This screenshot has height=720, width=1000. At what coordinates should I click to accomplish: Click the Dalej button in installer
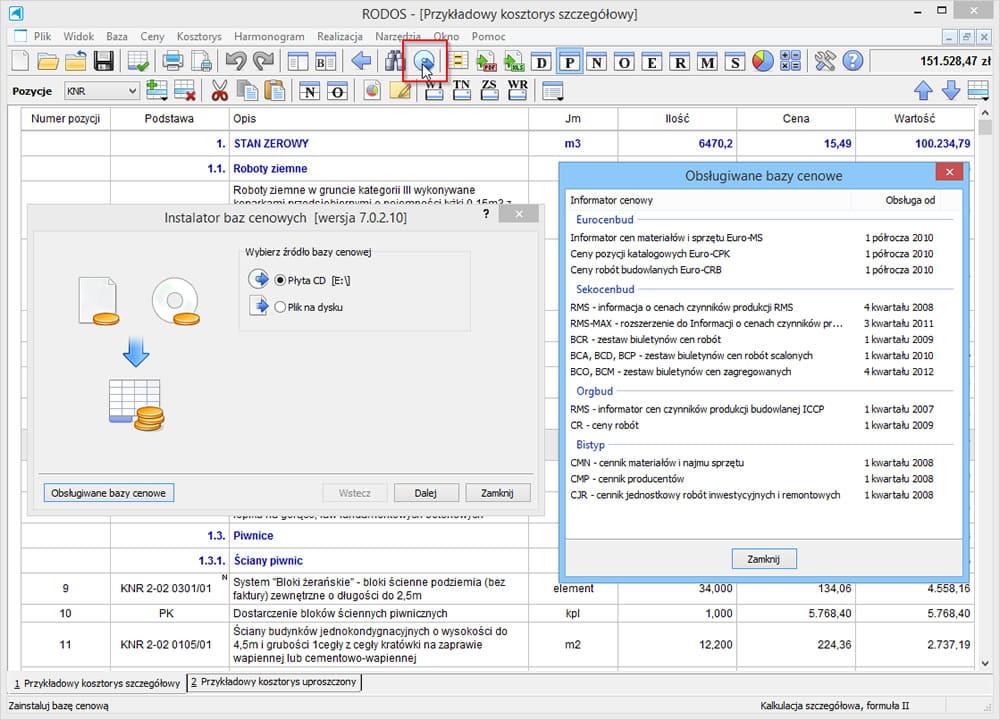pyautogui.click(x=426, y=493)
